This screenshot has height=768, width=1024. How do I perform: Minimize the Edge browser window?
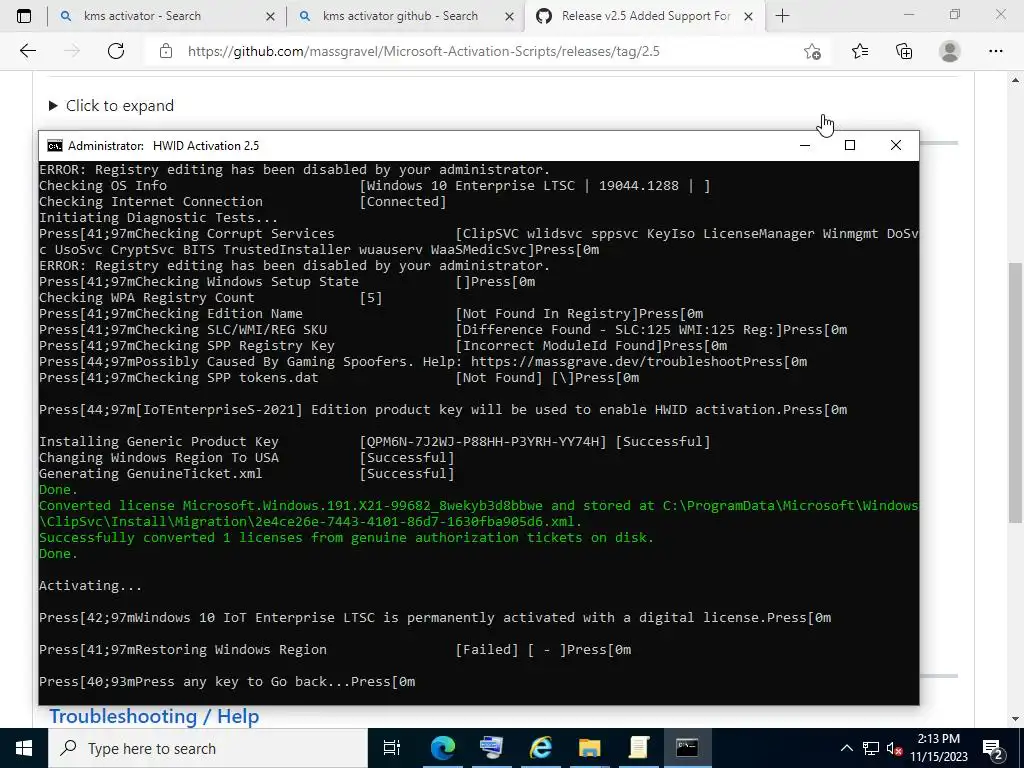[908, 14]
